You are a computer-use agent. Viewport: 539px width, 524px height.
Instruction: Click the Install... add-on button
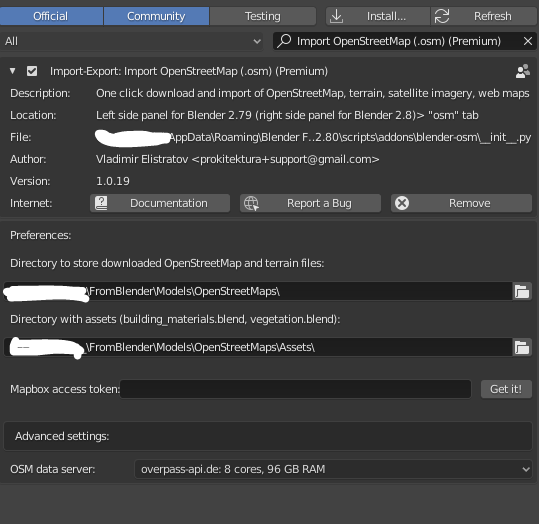point(378,16)
